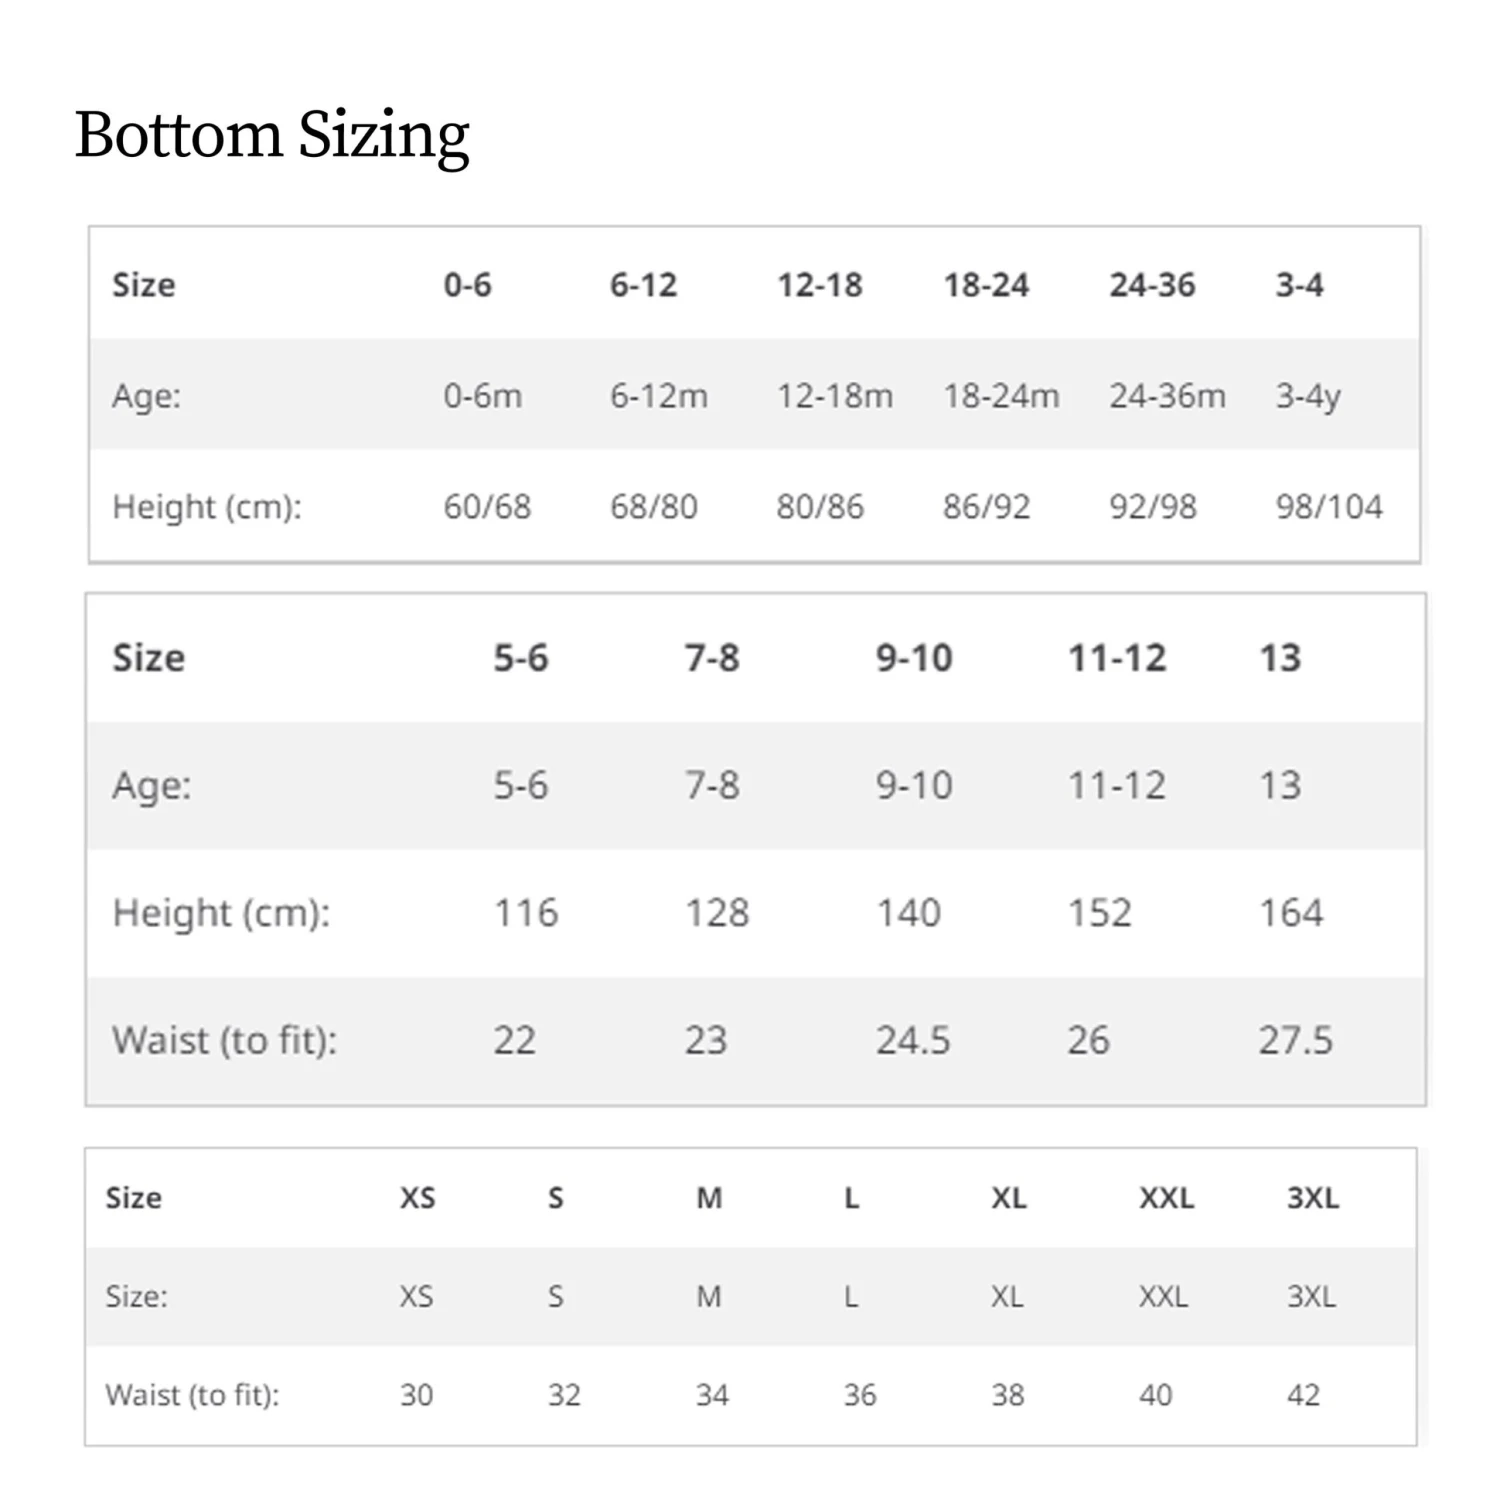The height and width of the screenshot is (1500, 1500).
Task: Select the 24-36 size header
Action: coord(1151,285)
